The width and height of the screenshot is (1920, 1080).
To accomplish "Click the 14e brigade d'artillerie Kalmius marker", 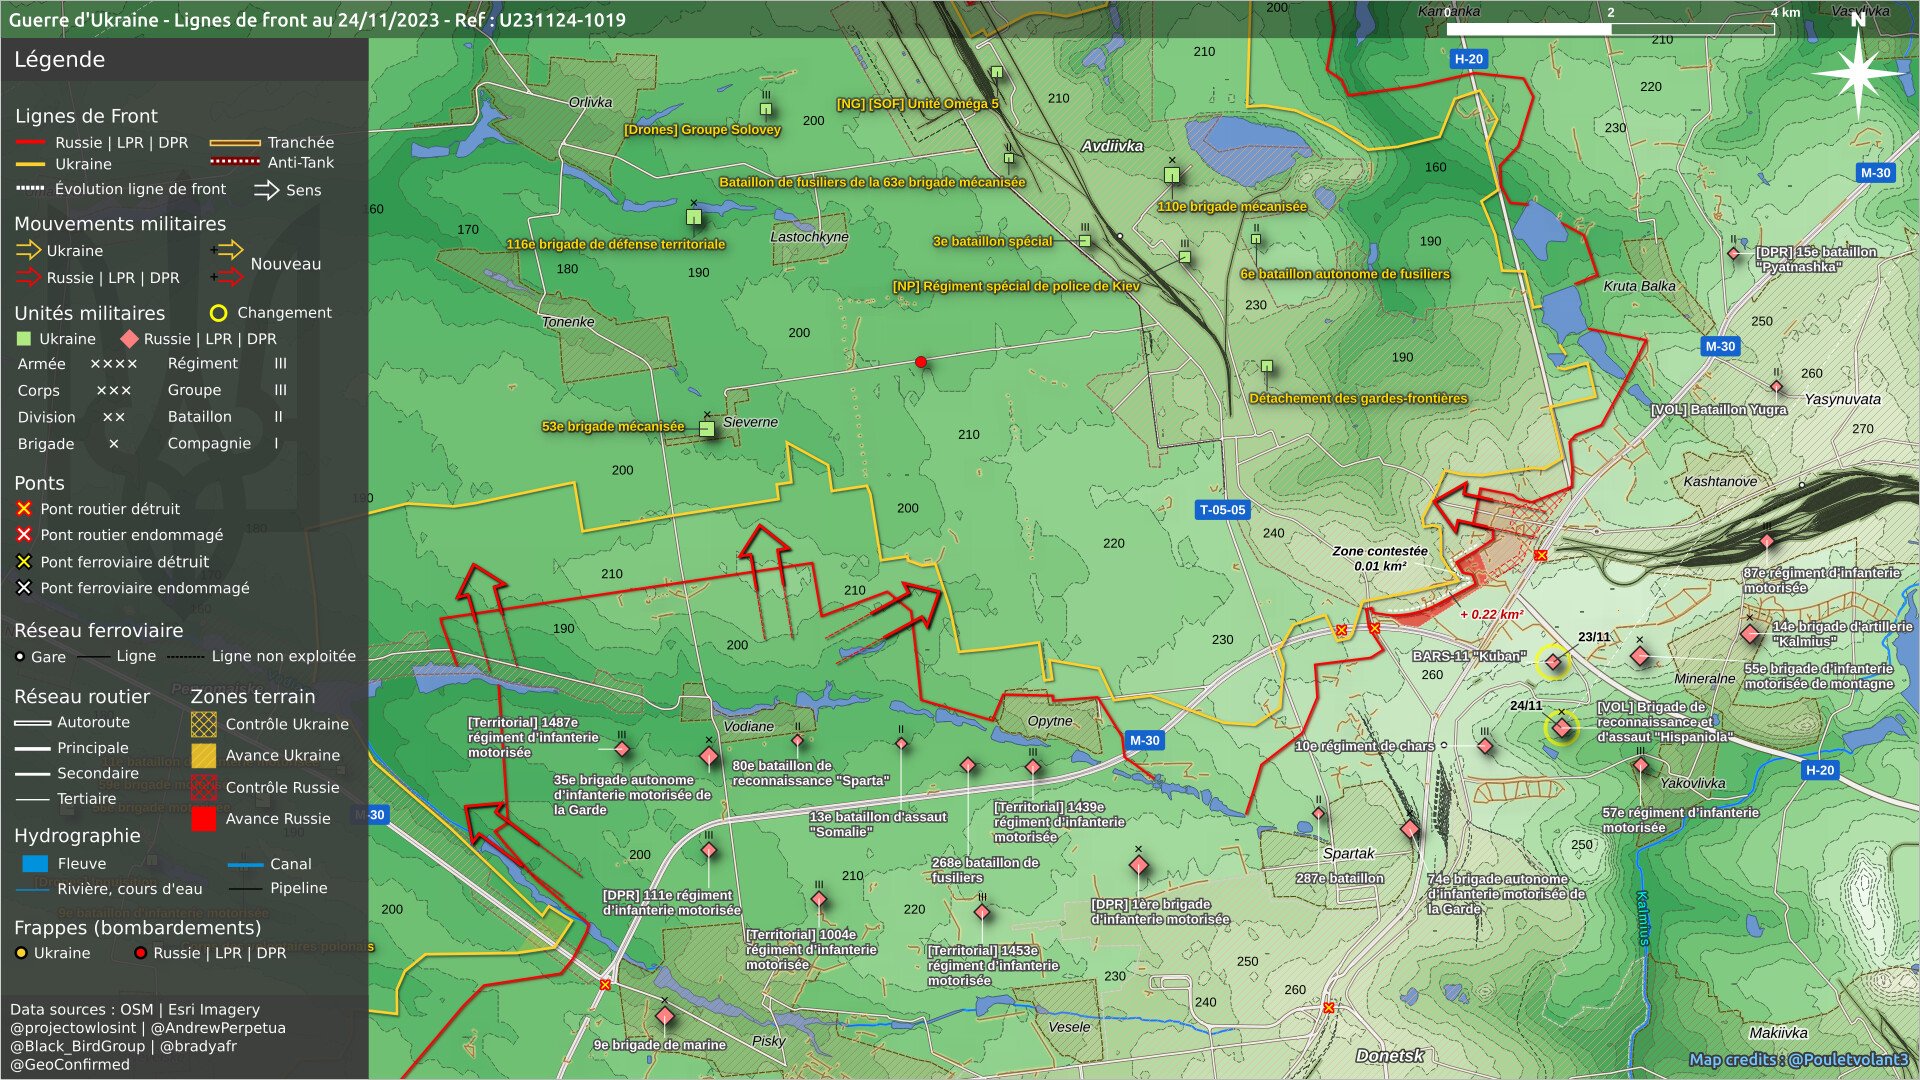I will point(1749,633).
